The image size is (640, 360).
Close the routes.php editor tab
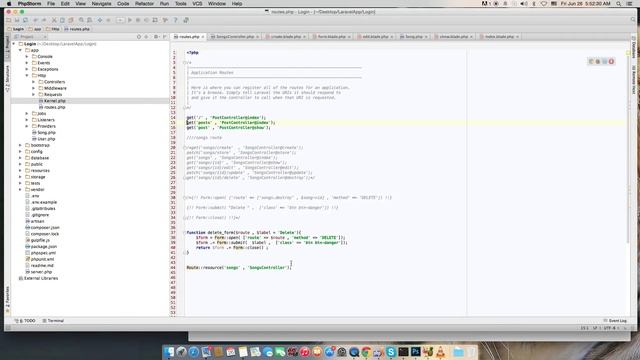(202, 37)
